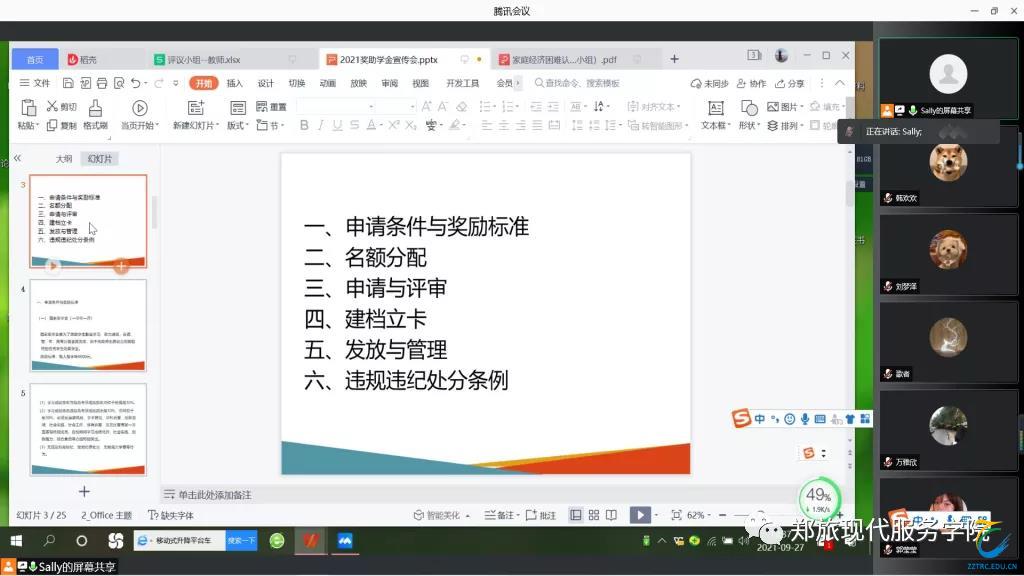Click the Text Box (文本框) icon
Viewport: 1024px width, 576px height.
715,108
